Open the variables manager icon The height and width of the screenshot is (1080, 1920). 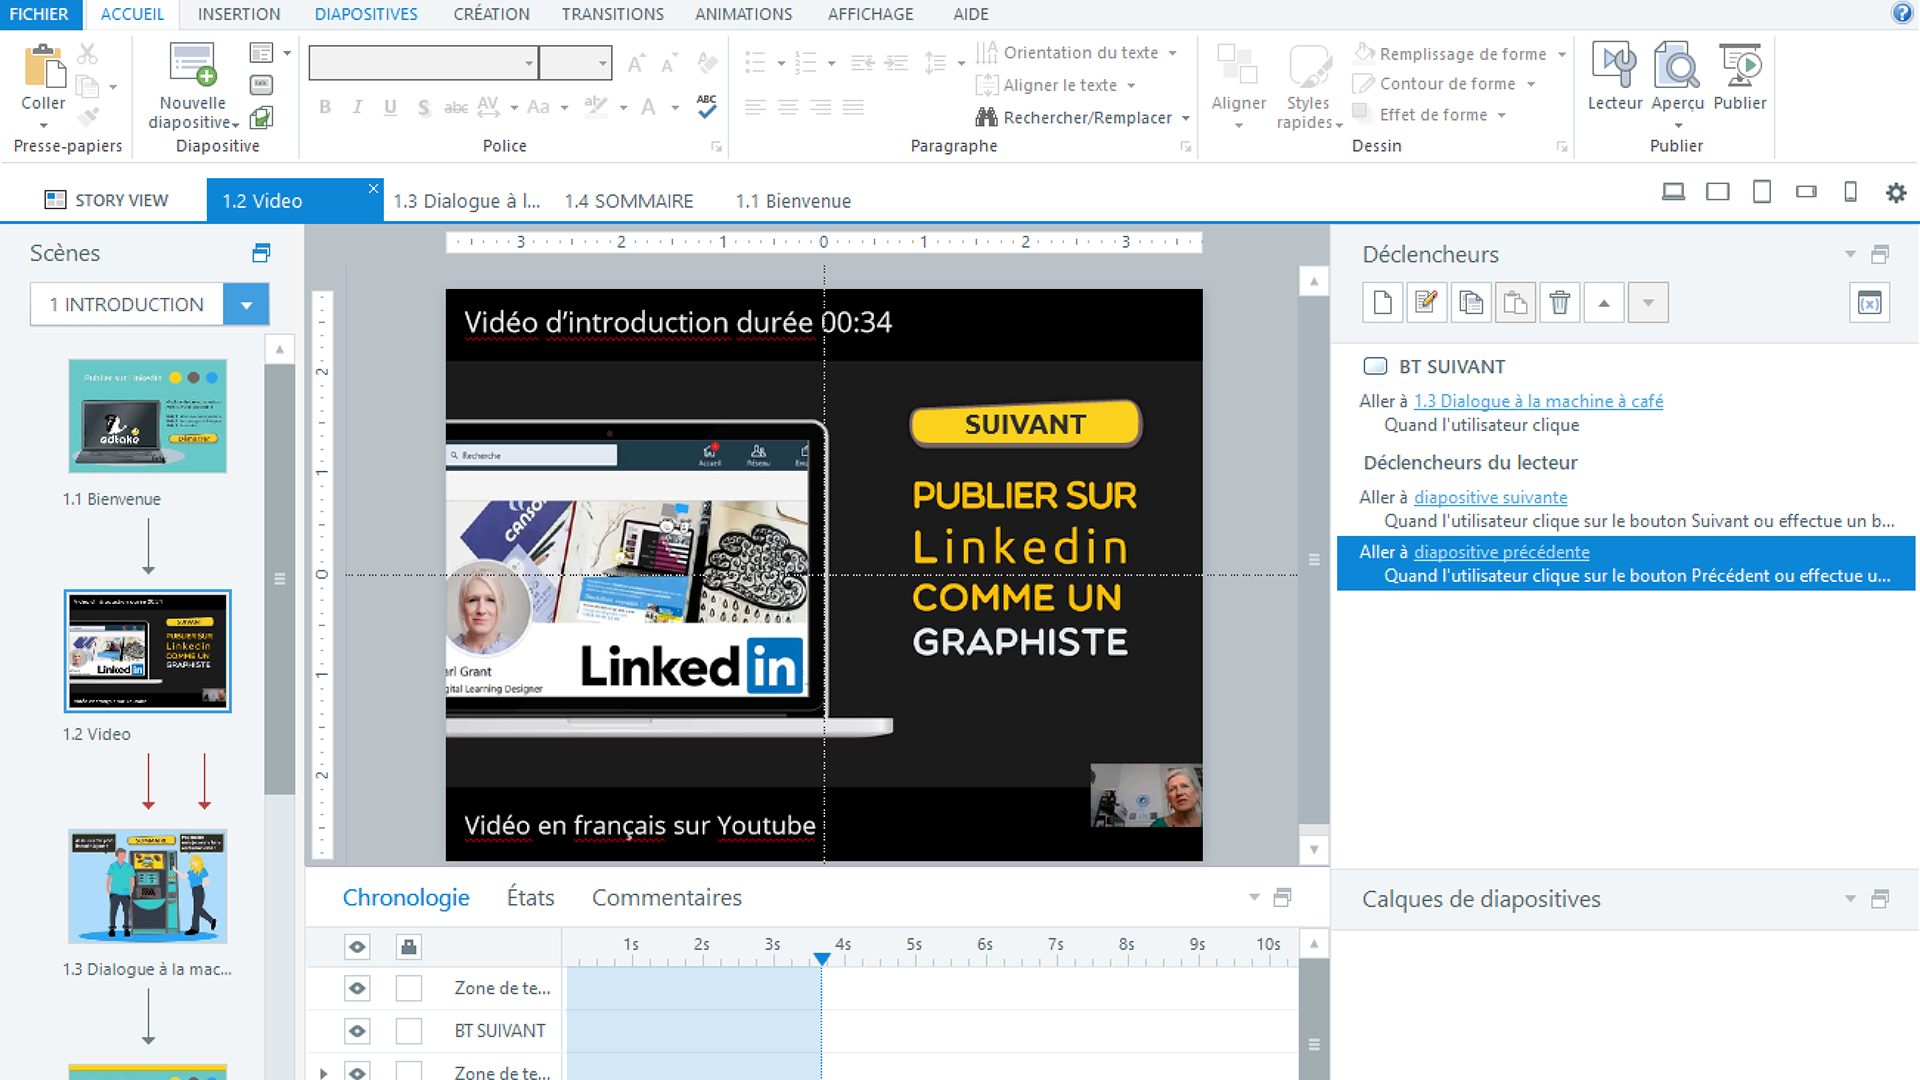[x=1869, y=303]
